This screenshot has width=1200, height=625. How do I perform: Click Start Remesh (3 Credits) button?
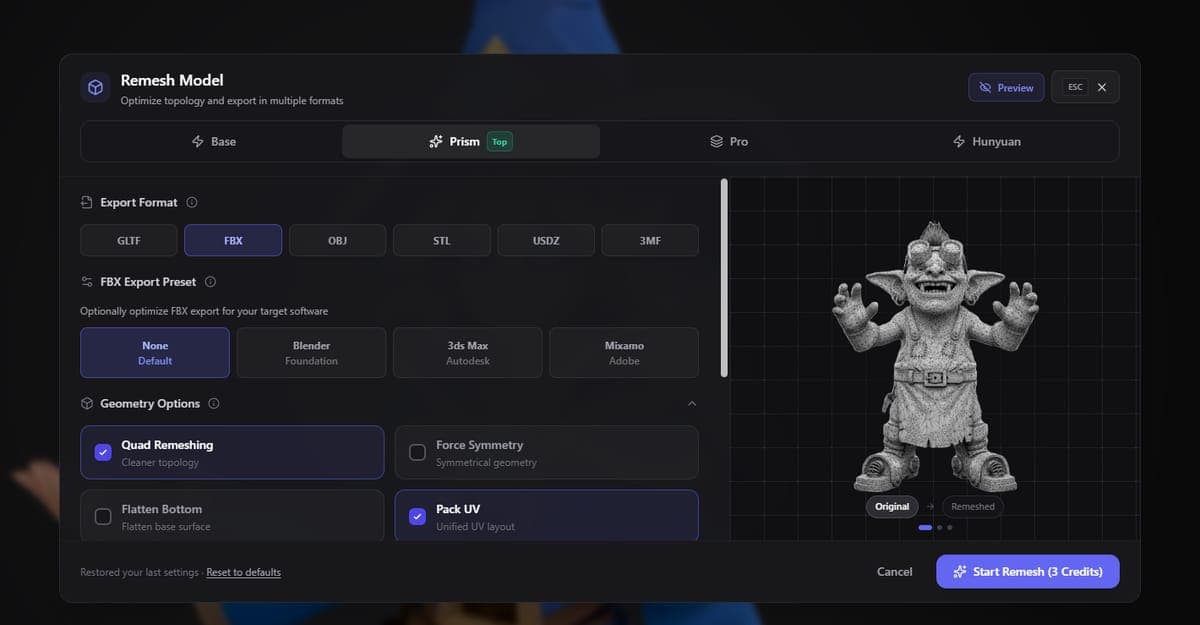click(1028, 572)
